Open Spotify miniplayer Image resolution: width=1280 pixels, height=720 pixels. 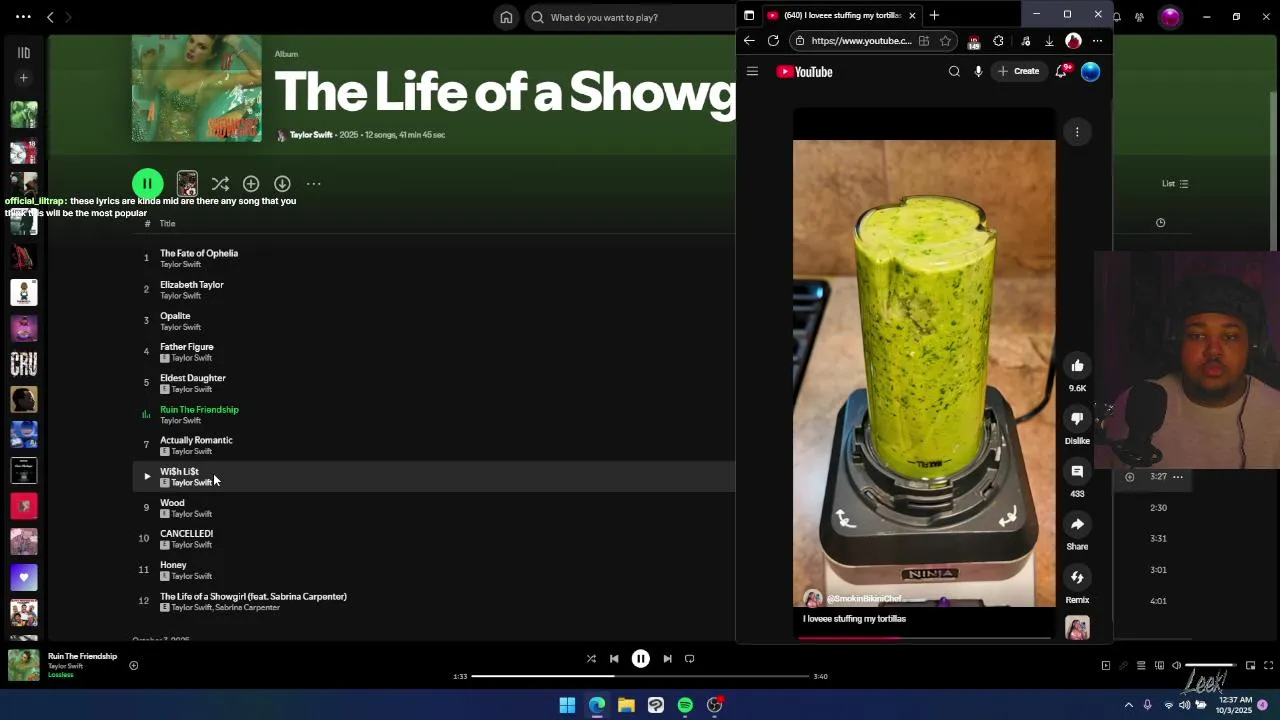1250,665
